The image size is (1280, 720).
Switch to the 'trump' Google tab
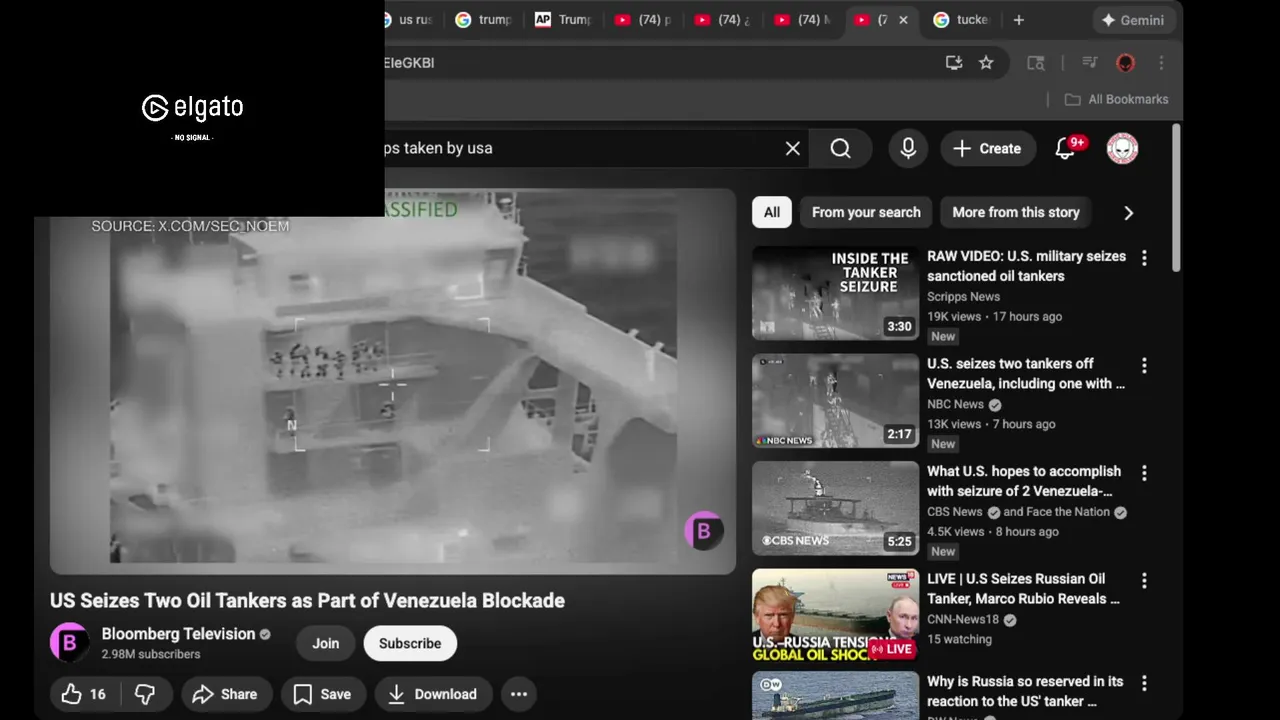[484, 20]
